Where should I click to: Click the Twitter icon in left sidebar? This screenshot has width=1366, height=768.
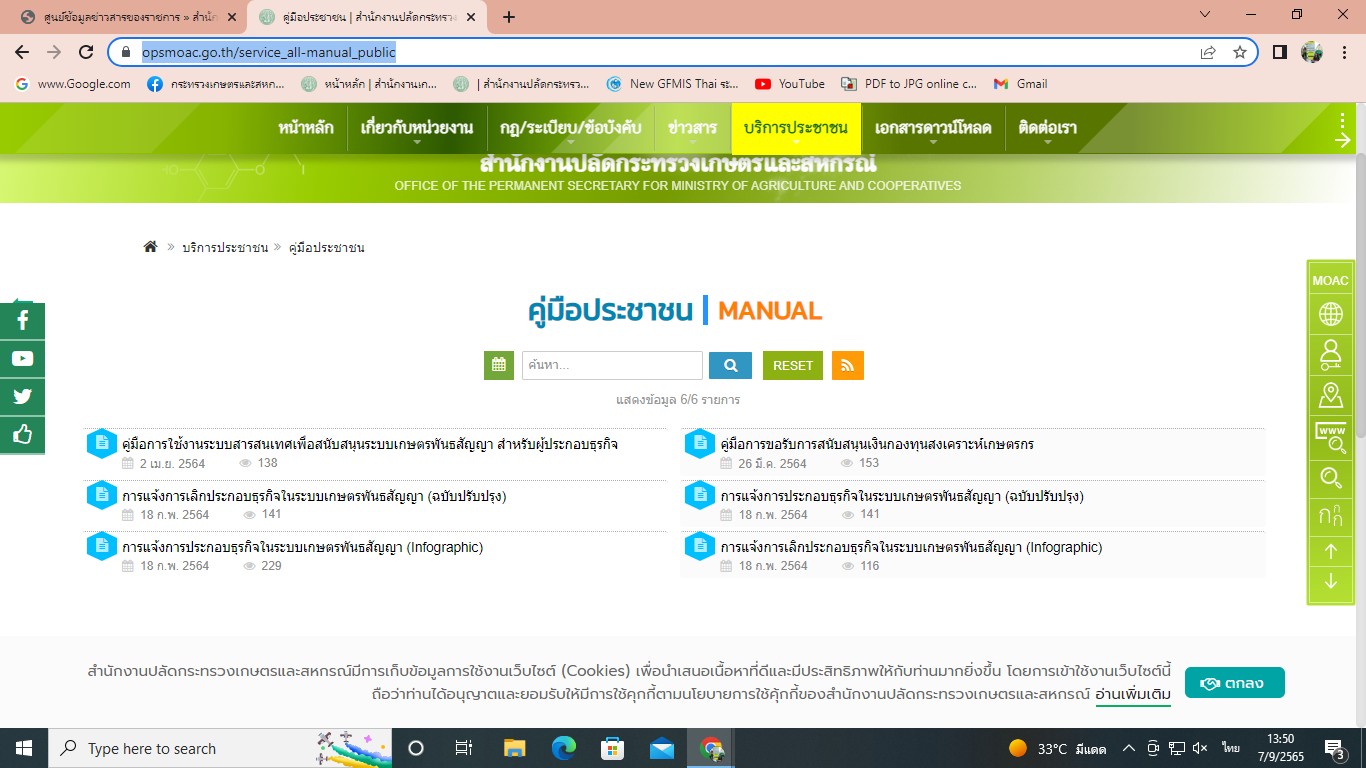tap(22, 397)
